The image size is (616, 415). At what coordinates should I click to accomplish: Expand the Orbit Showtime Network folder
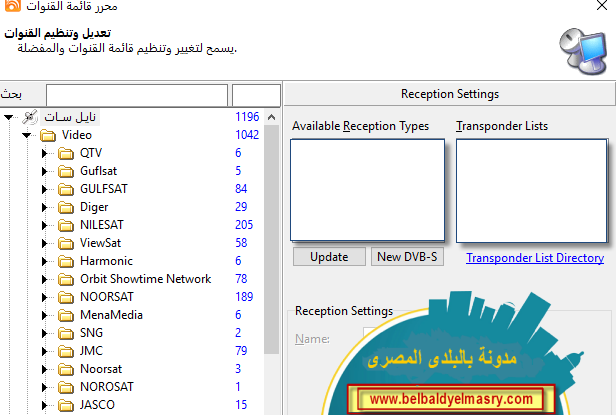point(44,279)
